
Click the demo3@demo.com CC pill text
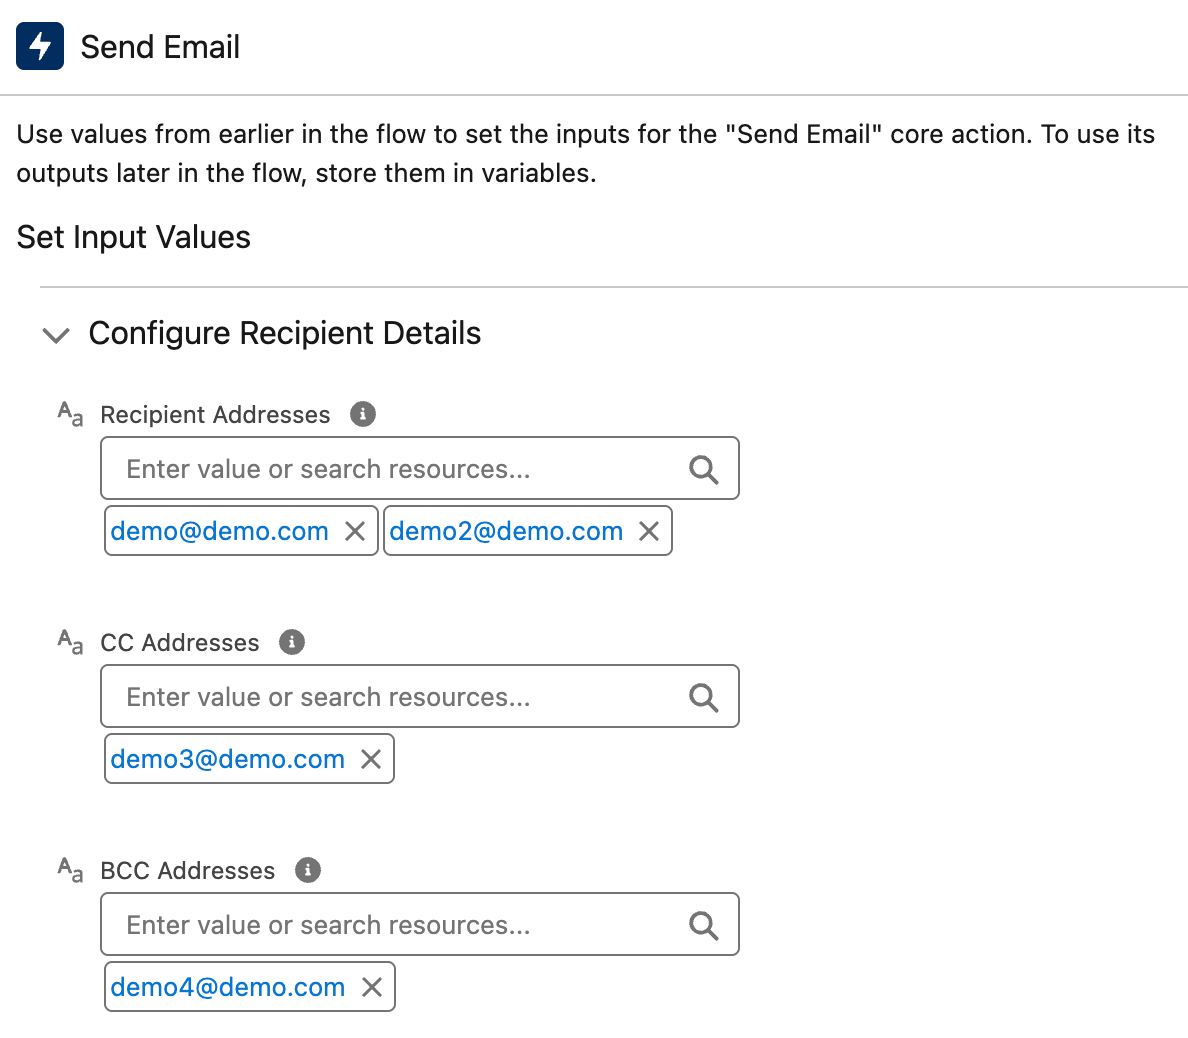tap(228, 759)
